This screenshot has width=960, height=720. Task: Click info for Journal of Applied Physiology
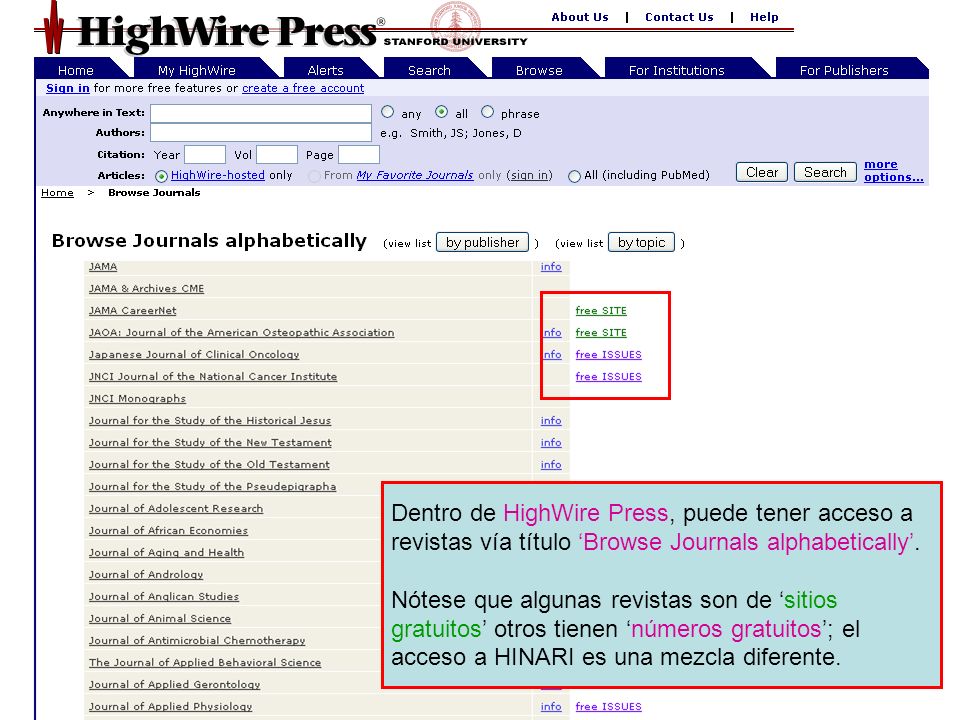pos(551,707)
